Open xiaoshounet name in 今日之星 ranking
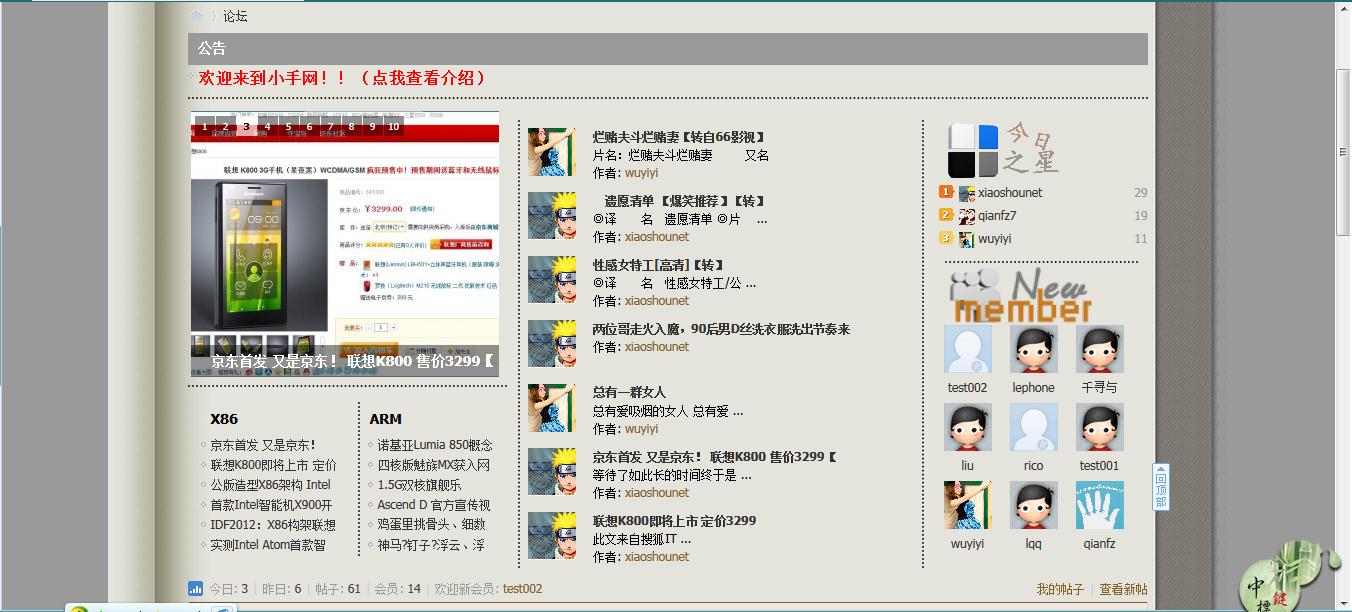This screenshot has width=1352, height=612. [x=1010, y=193]
